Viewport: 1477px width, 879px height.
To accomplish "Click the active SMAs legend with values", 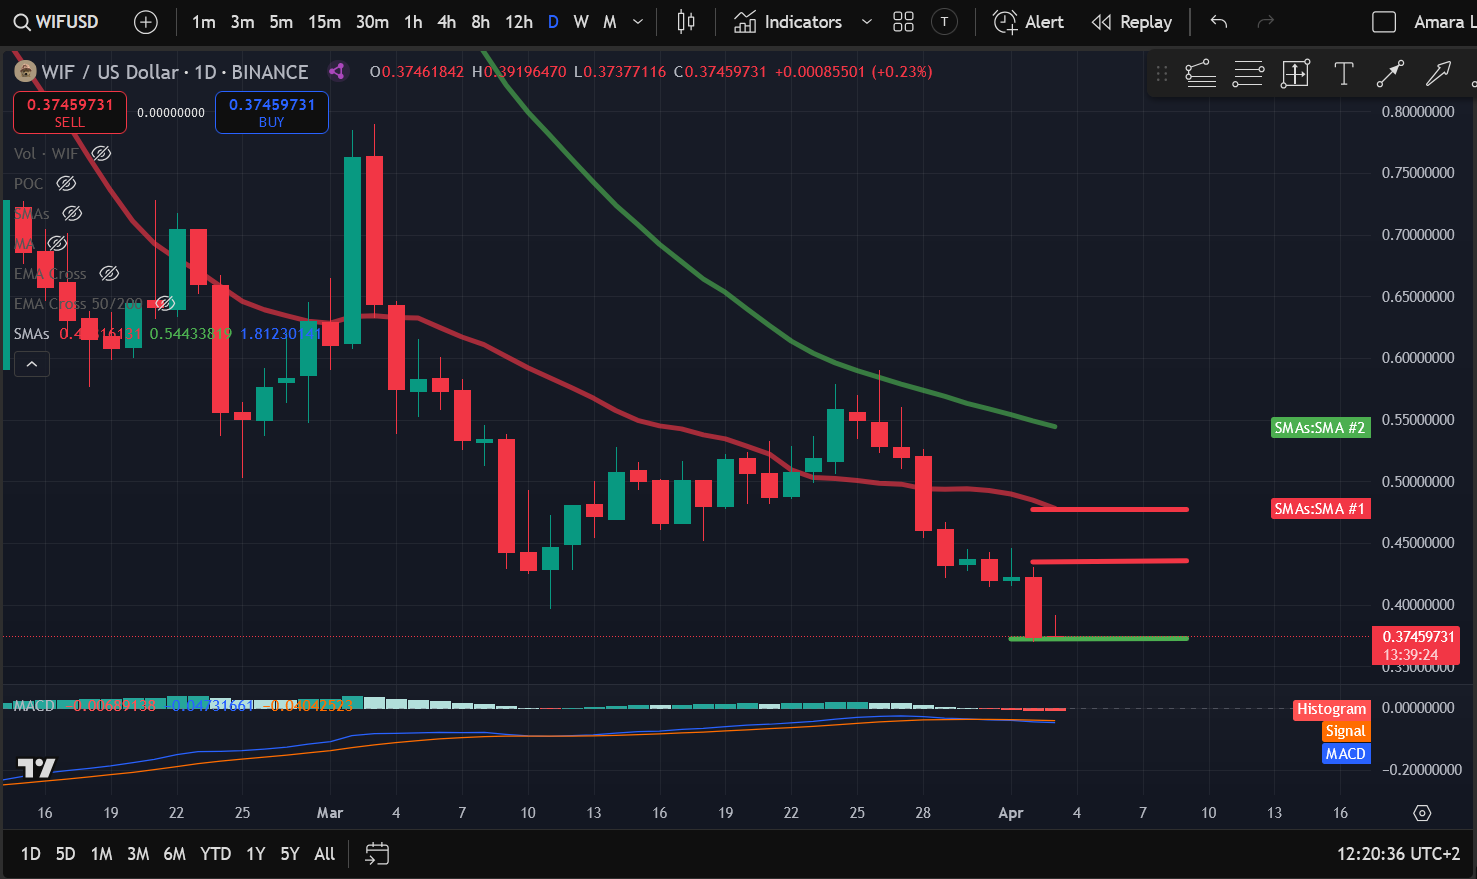I will (x=167, y=333).
